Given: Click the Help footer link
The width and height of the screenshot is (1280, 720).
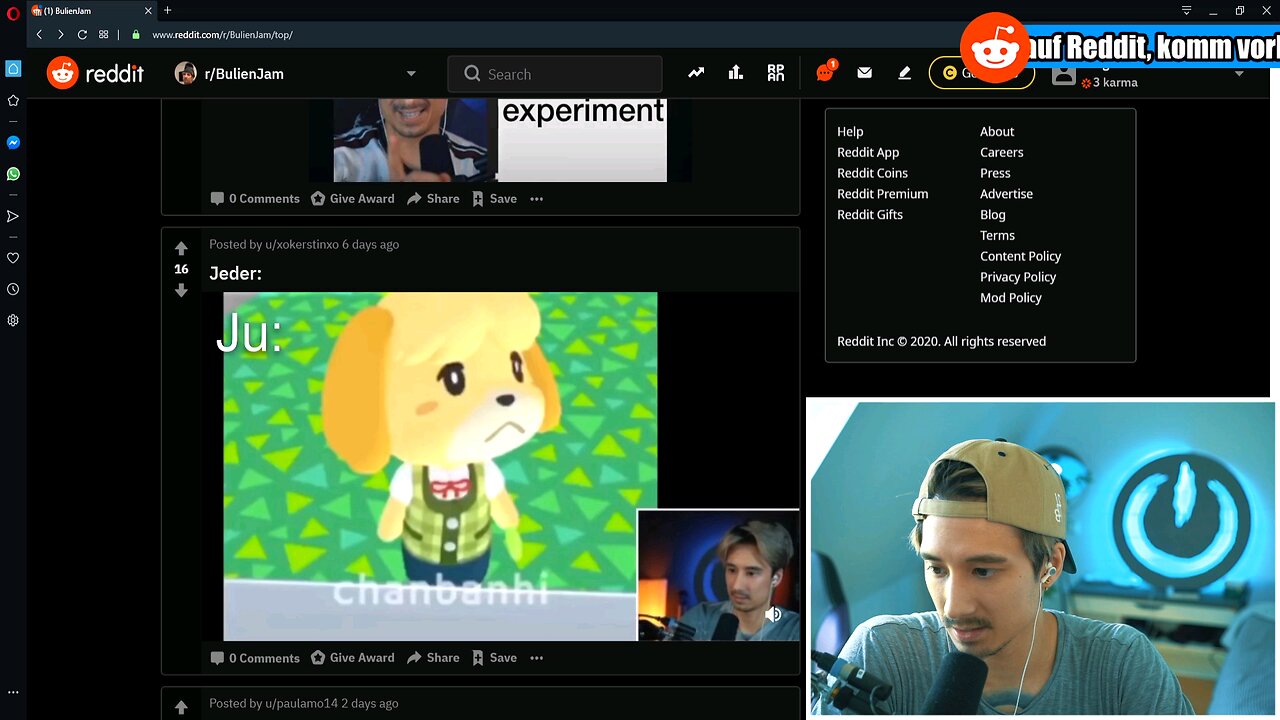Looking at the screenshot, I should pos(850,131).
